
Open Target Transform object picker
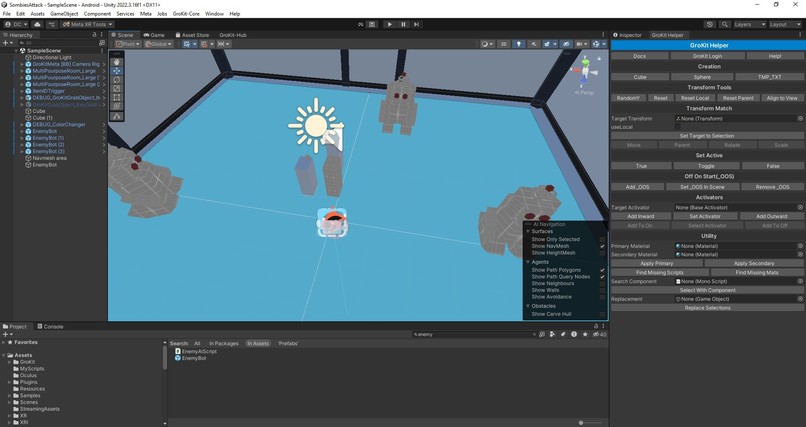pos(800,119)
